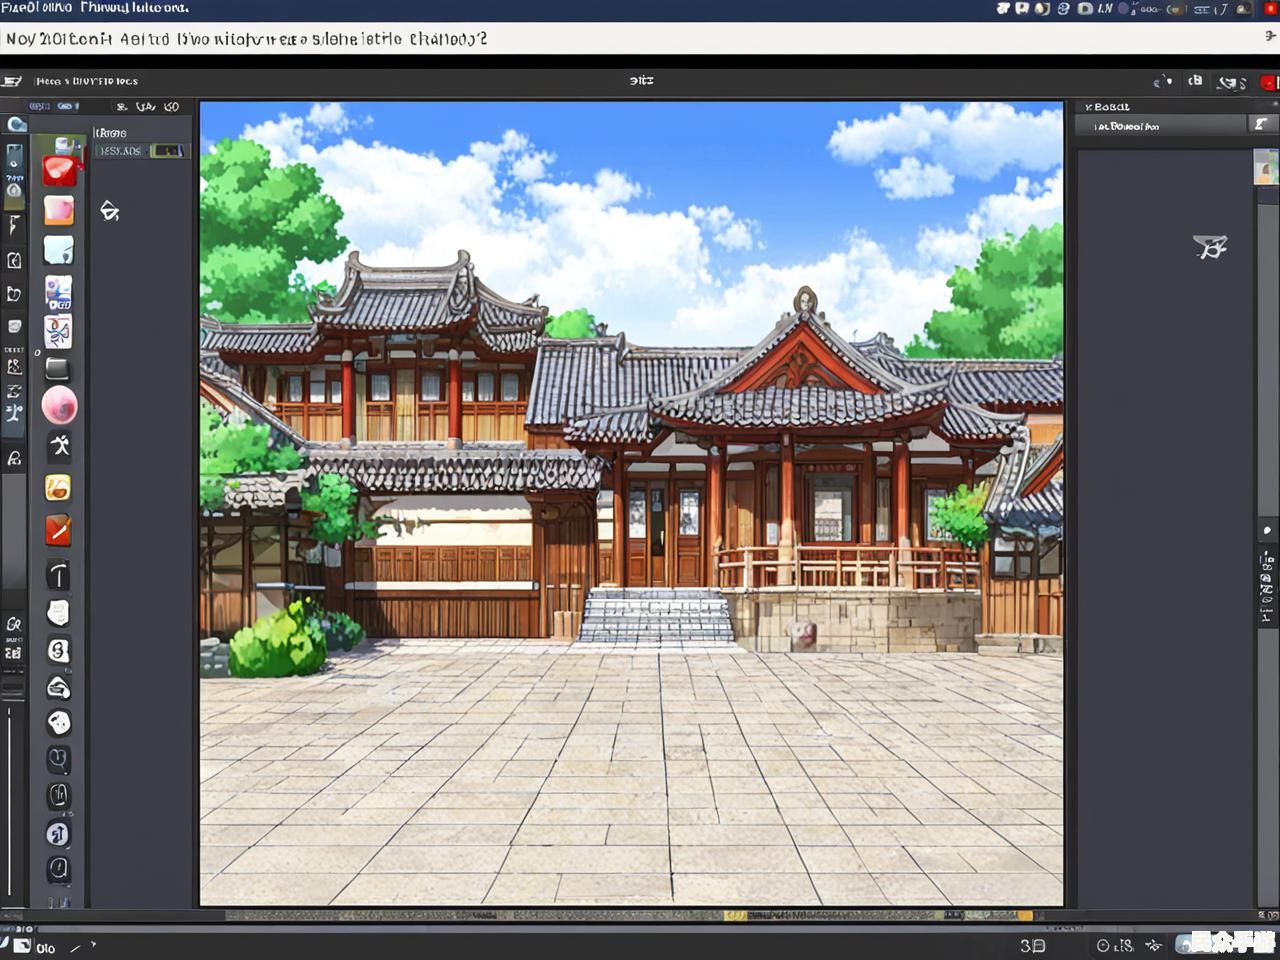Toggle the red record button in the header

pyautogui.click(x=1269, y=82)
